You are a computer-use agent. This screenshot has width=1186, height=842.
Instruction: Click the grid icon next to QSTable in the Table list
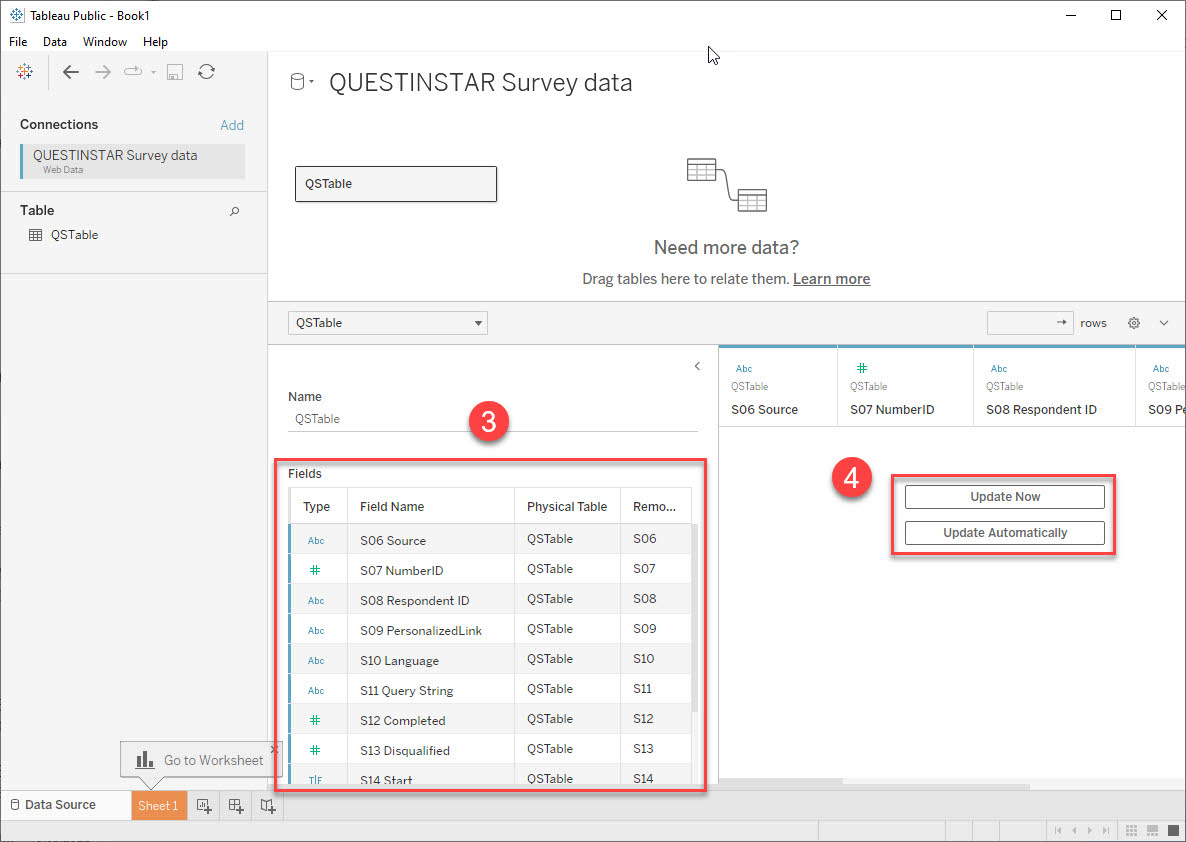36,235
